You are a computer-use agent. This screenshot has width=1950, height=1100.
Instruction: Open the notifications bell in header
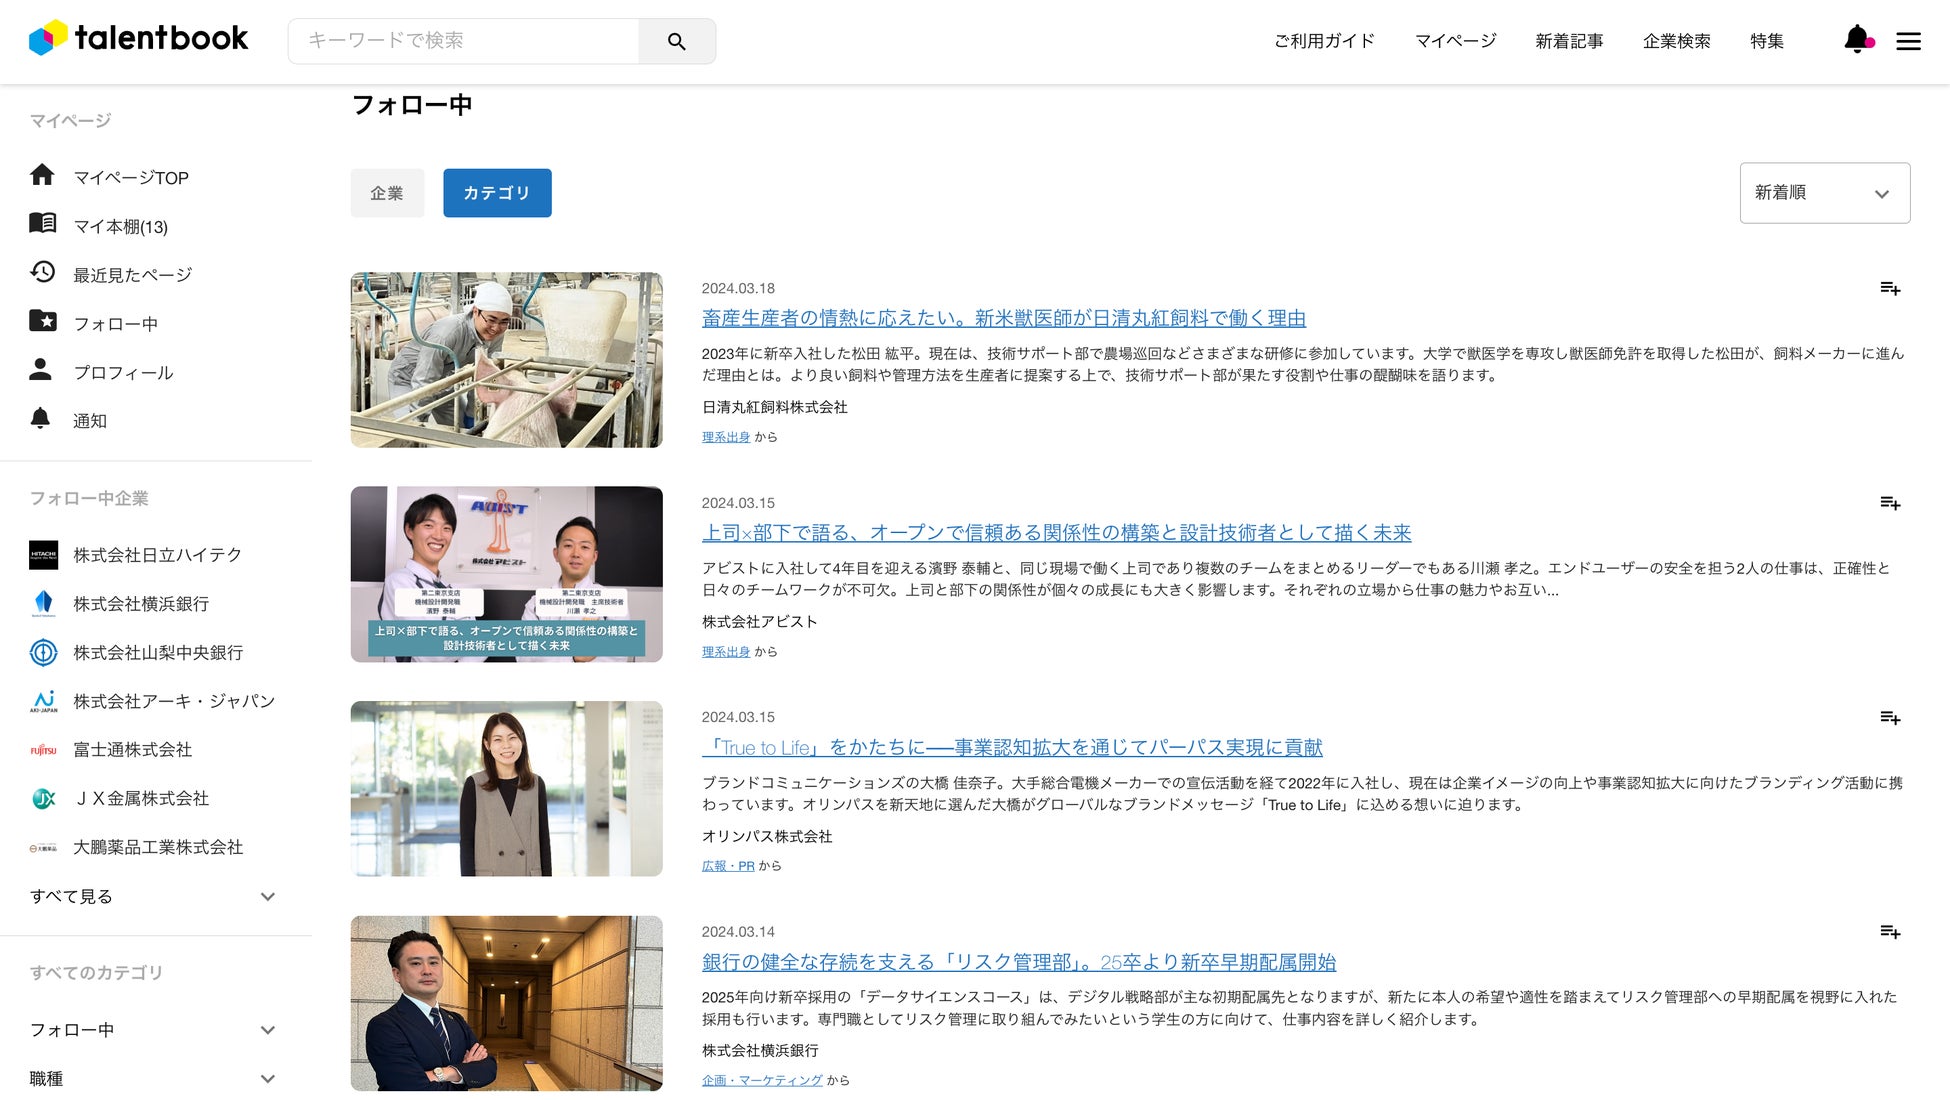(1857, 40)
